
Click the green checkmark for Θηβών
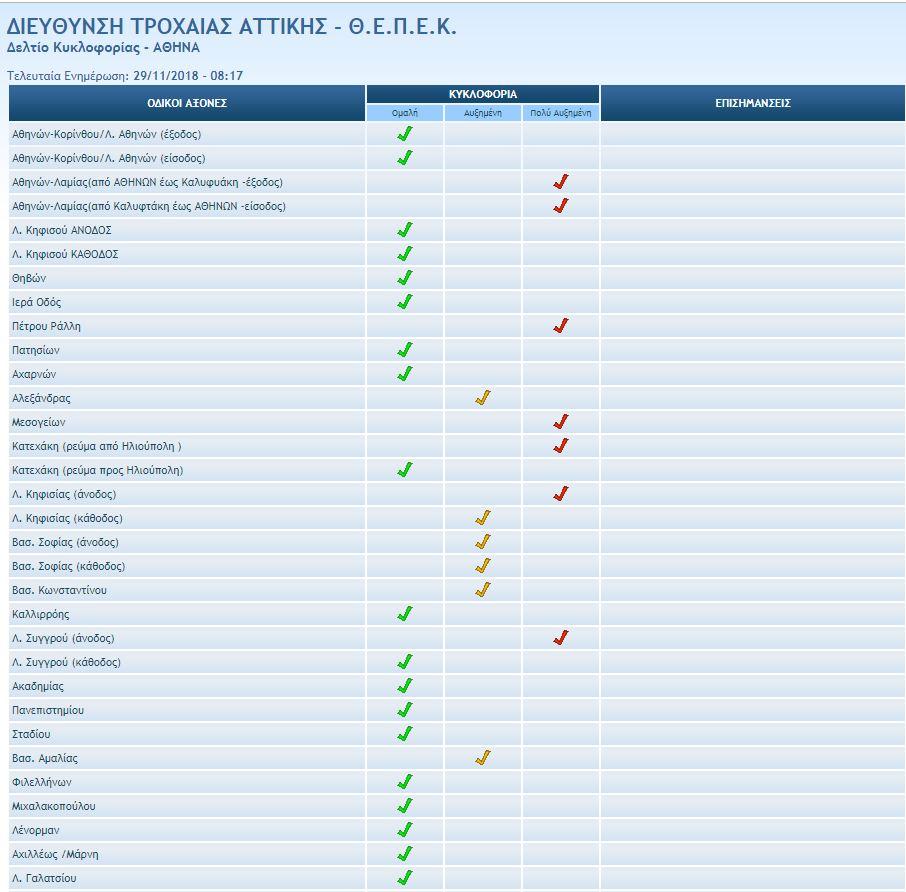pyautogui.click(x=405, y=278)
